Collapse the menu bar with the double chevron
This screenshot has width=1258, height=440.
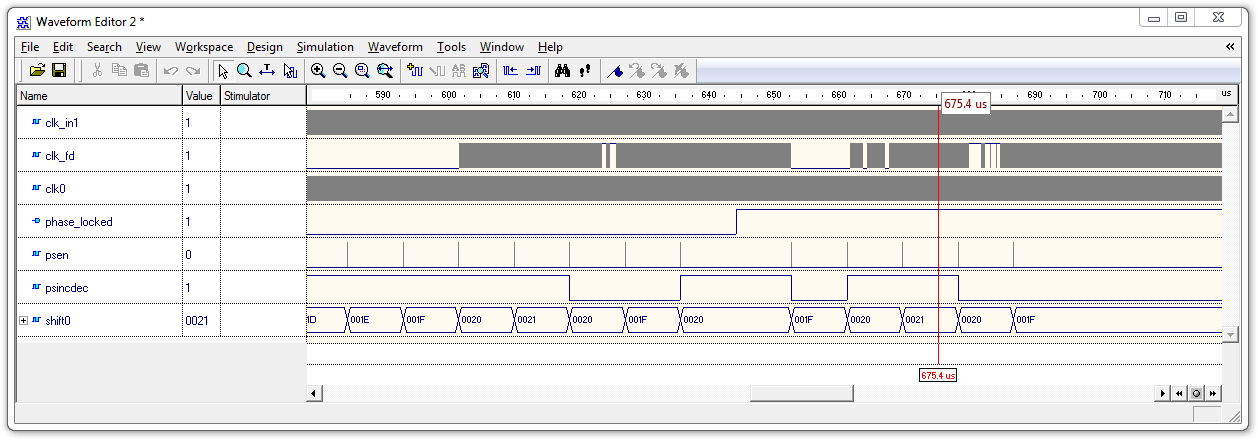1230,46
